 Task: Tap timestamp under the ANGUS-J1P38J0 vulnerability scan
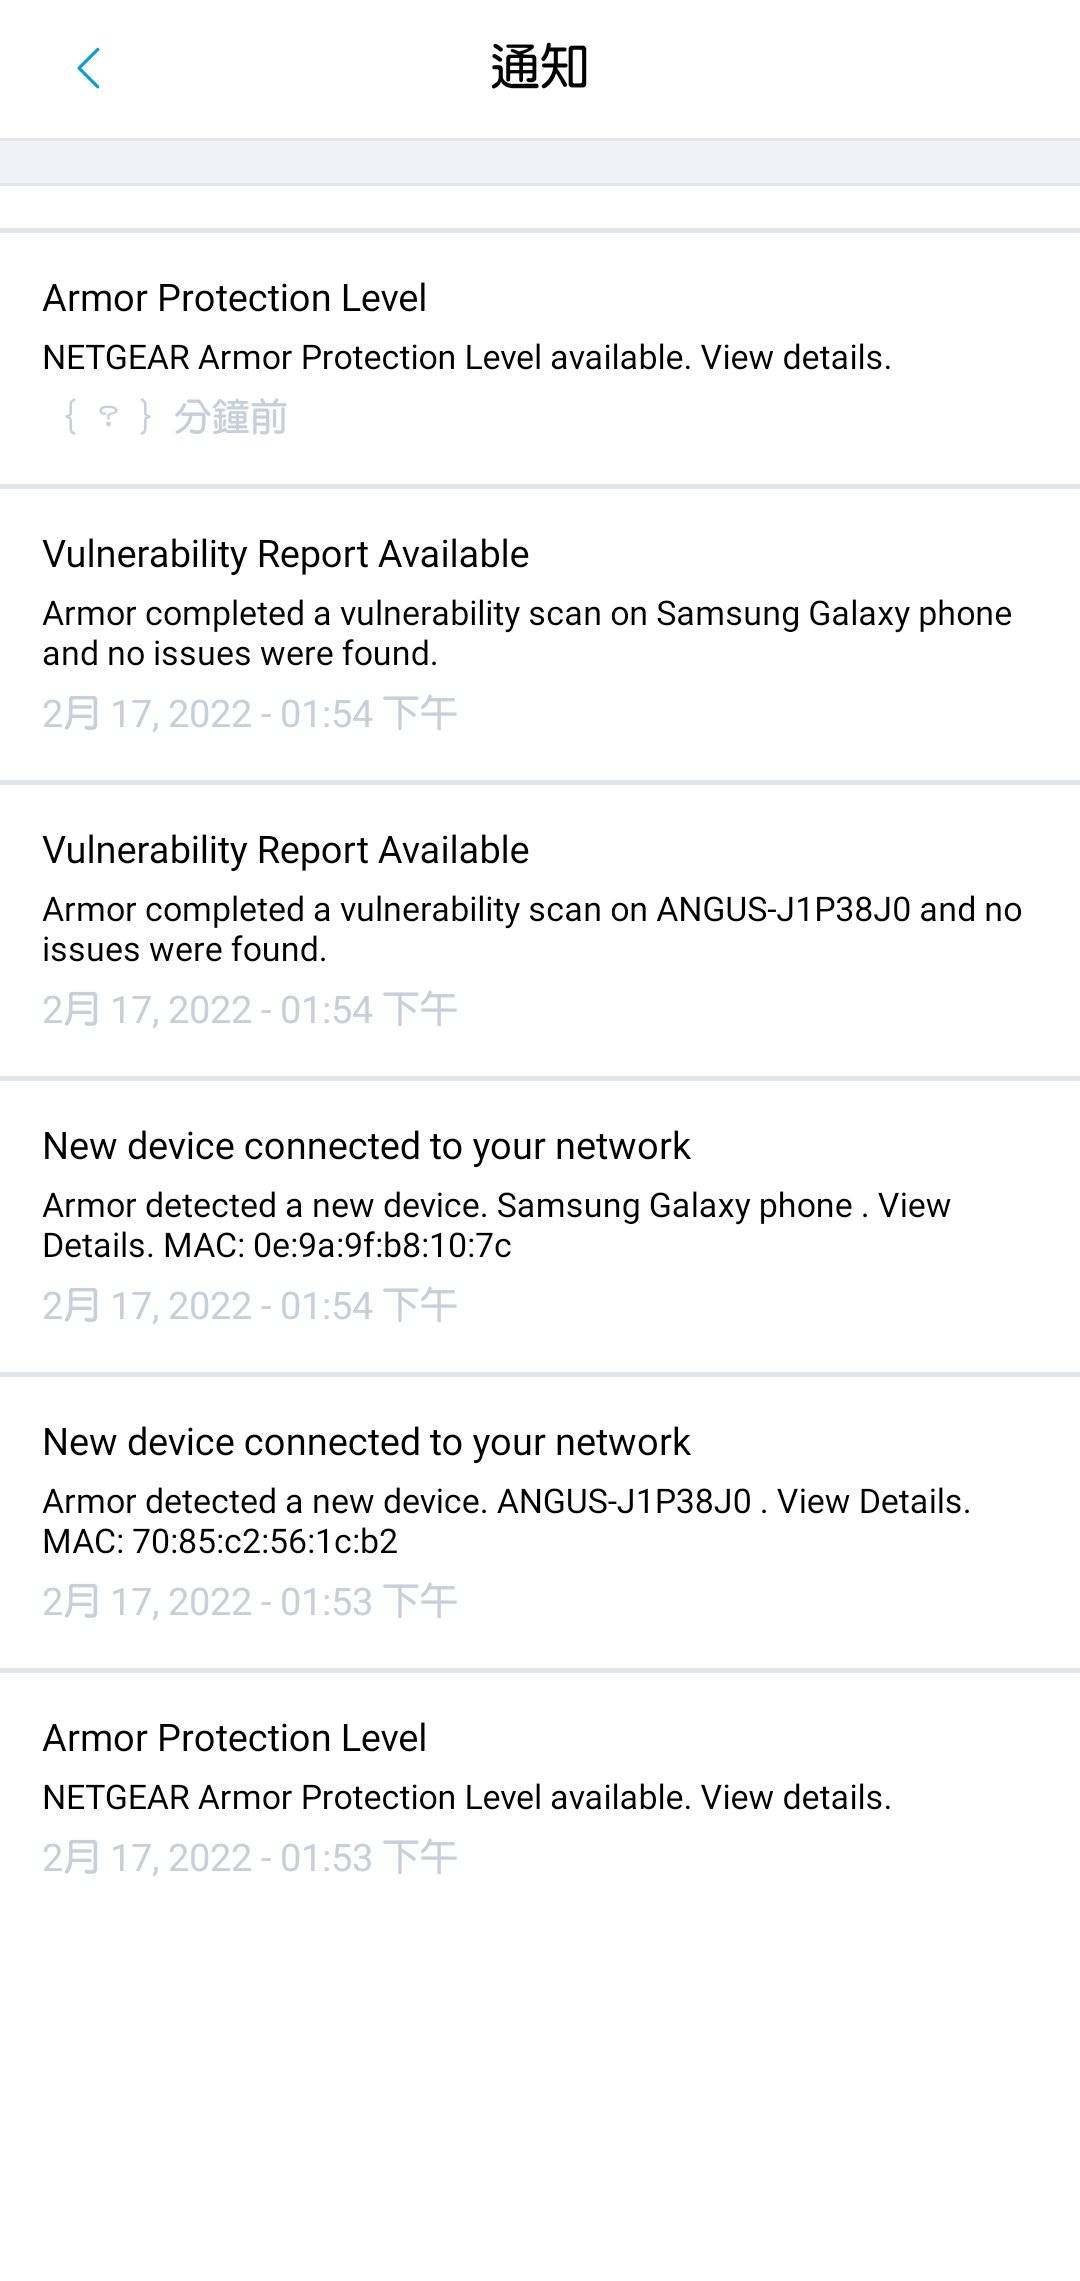pyautogui.click(x=249, y=1010)
